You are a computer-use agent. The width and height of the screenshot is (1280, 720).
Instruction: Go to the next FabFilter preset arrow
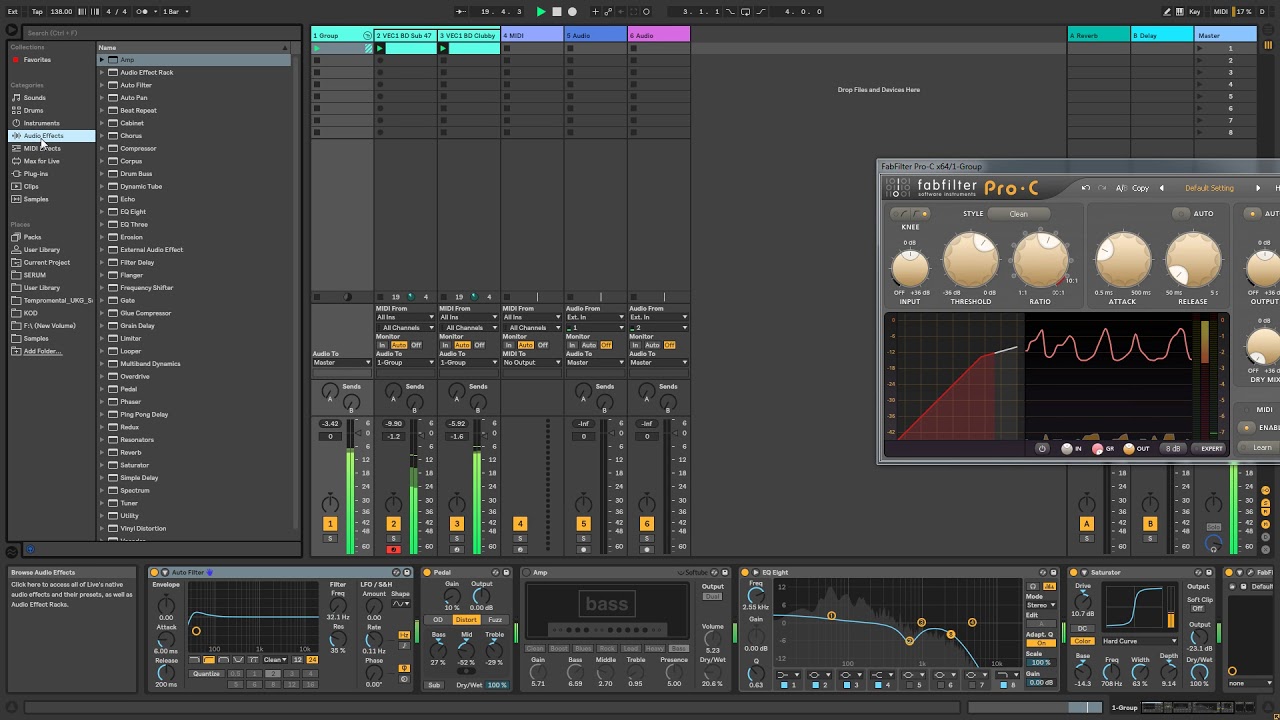[x=1258, y=188]
